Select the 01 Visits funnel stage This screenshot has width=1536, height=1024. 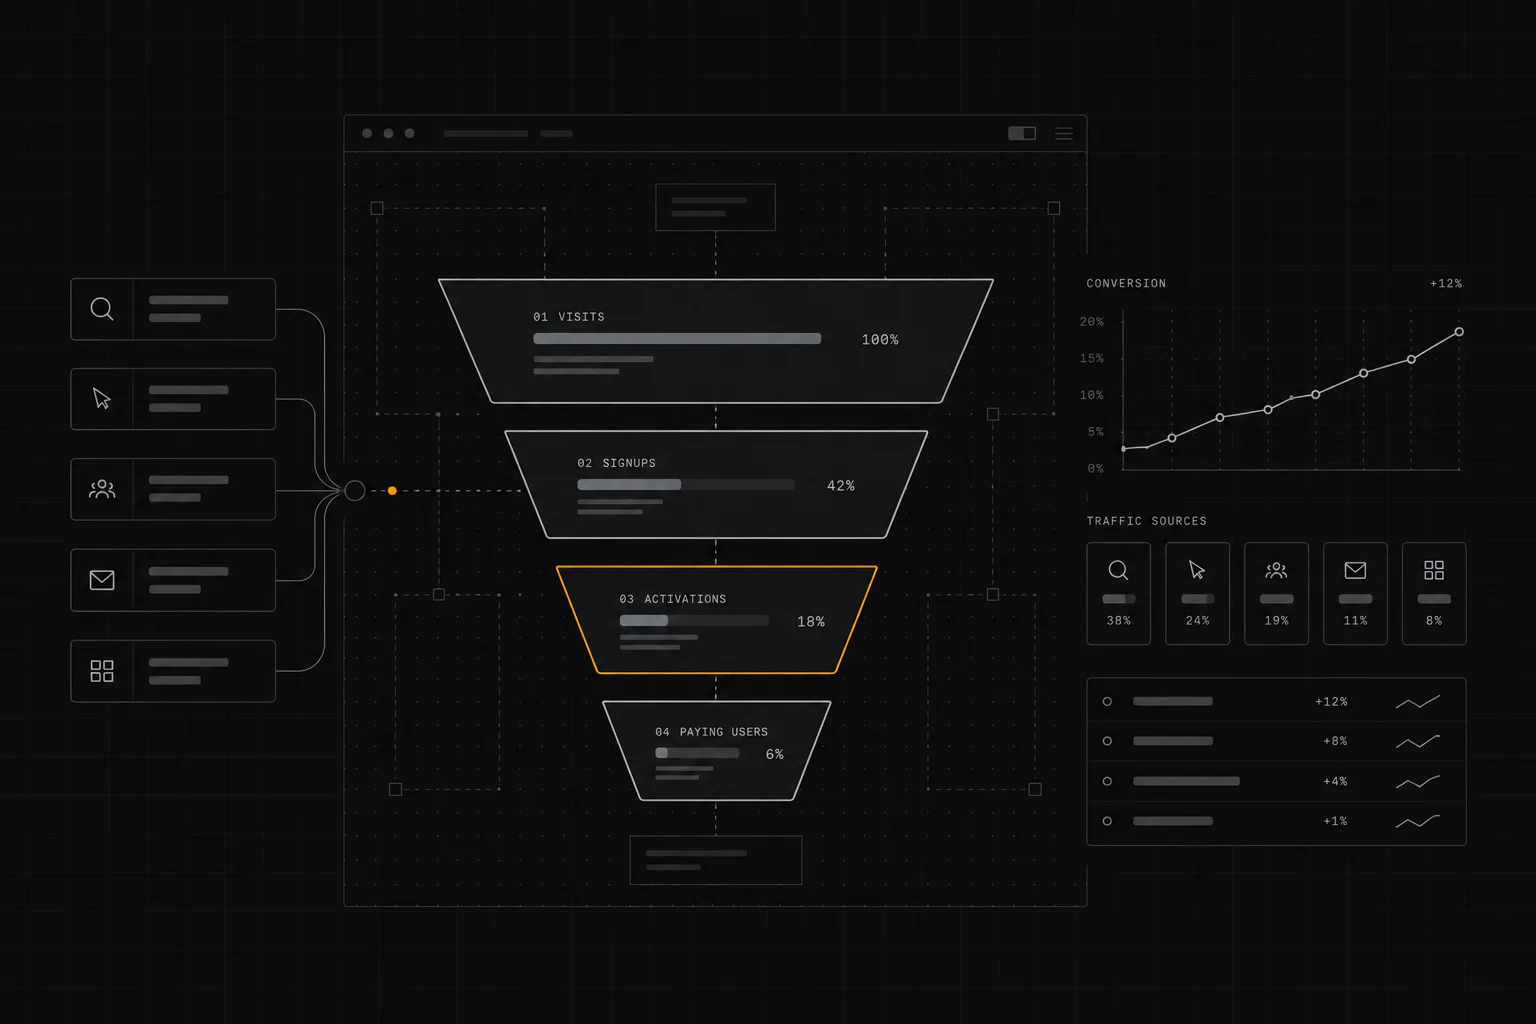click(716, 341)
